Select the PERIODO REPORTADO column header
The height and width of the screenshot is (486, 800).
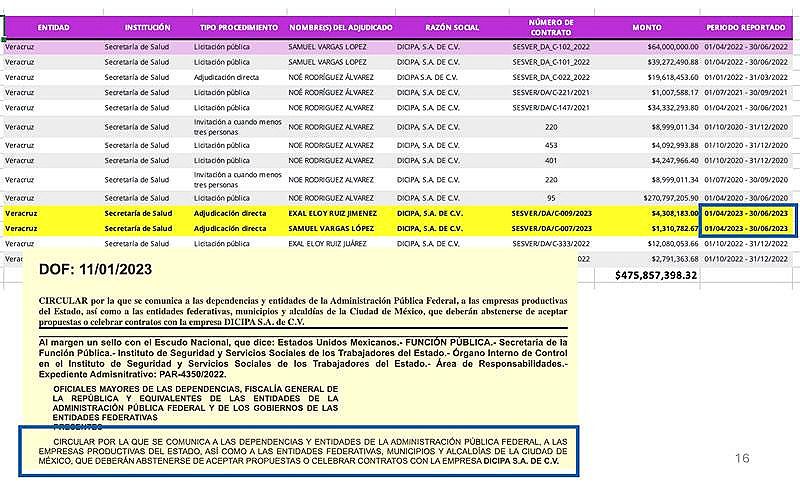(x=746, y=27)
